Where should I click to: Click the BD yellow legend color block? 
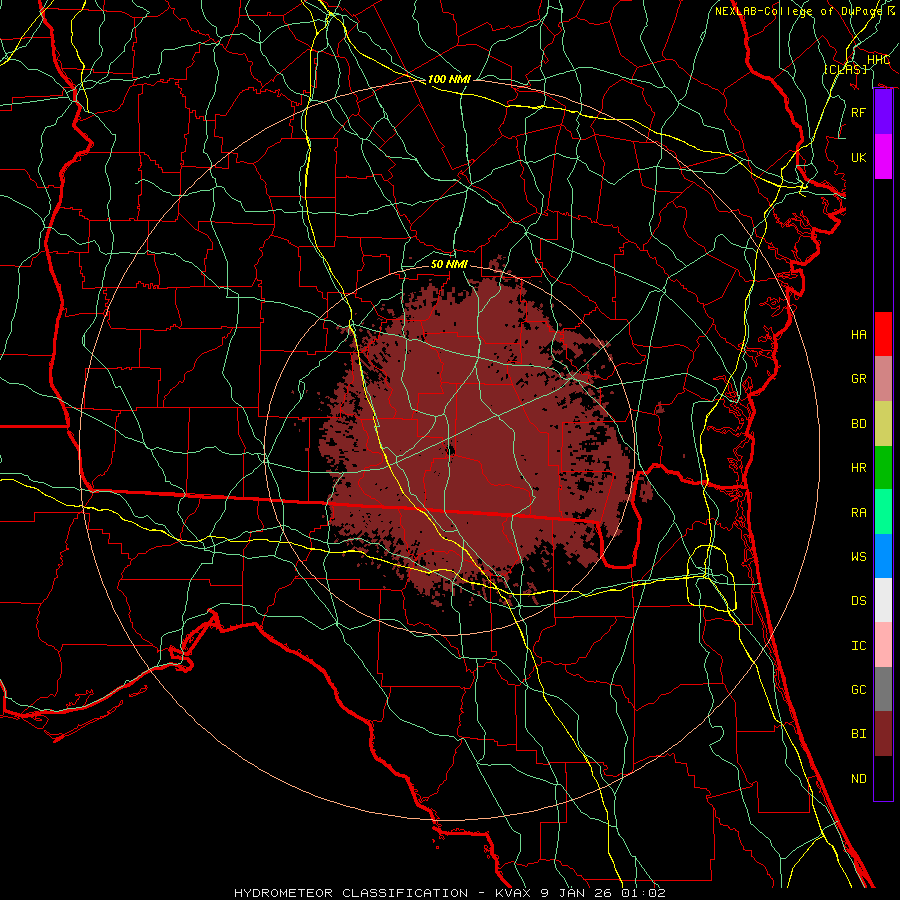coord(883,424)
